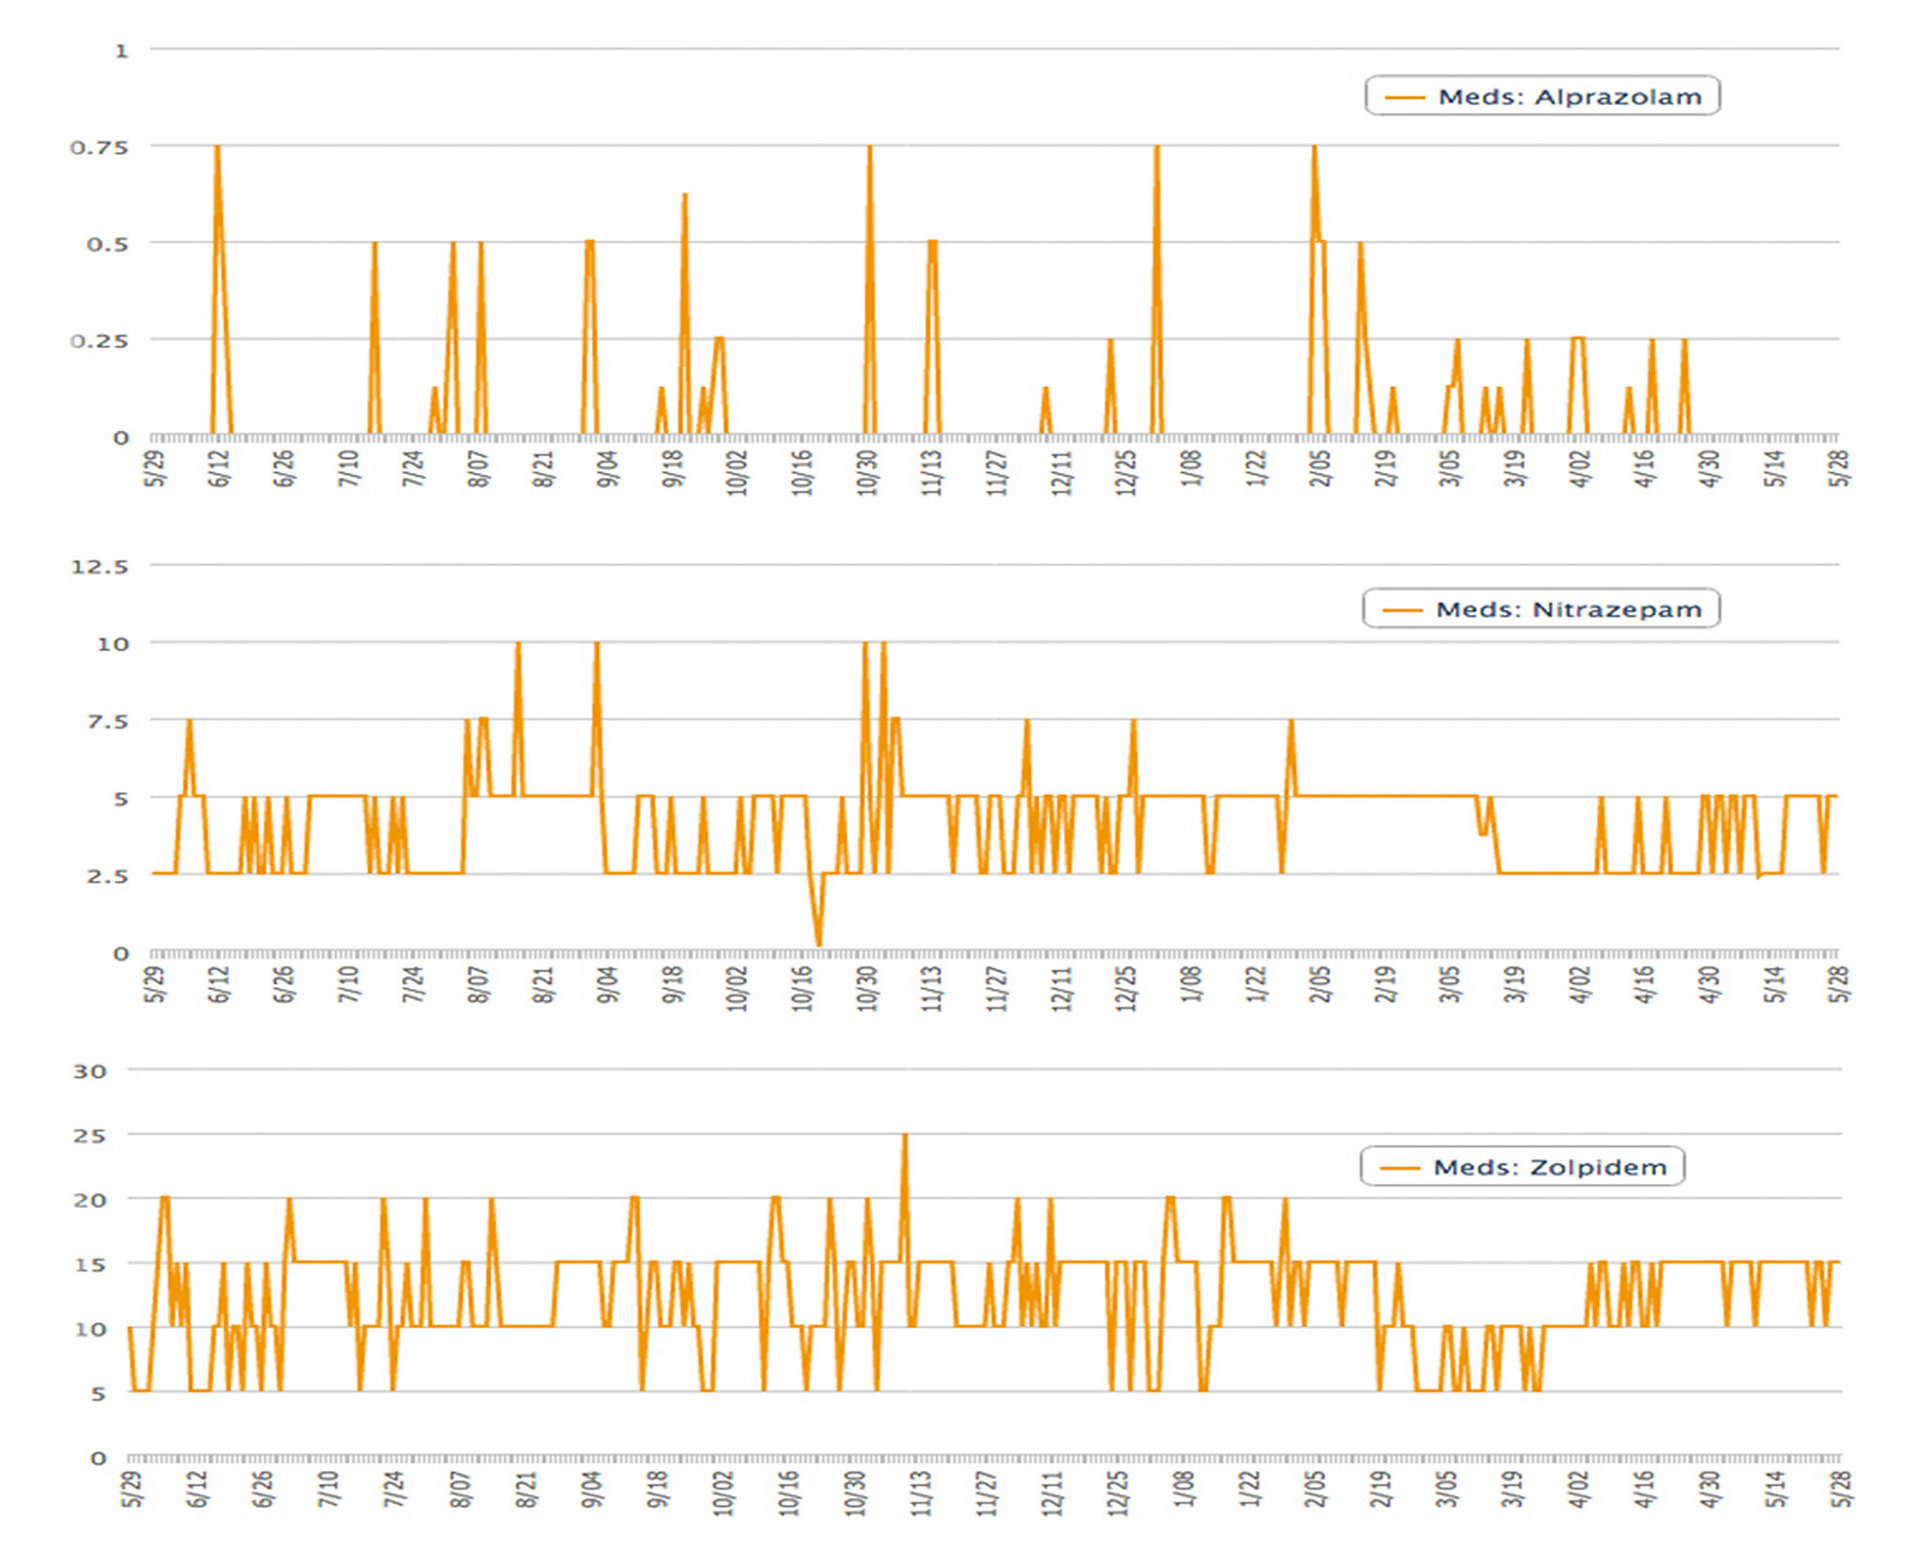Click the Meds: Zolpidem legend entry

click(1522, 1166)
